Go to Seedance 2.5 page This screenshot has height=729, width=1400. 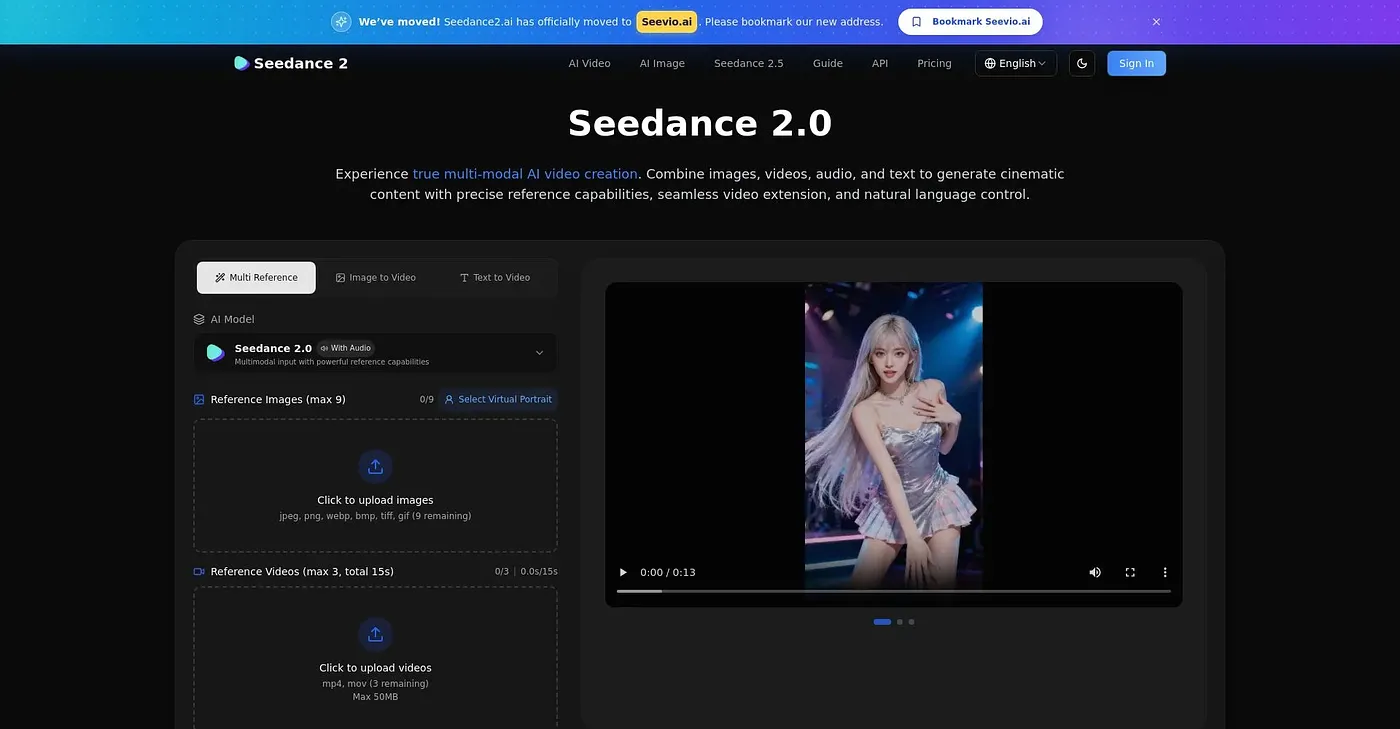pyautogui.click(x=749, y=63)
